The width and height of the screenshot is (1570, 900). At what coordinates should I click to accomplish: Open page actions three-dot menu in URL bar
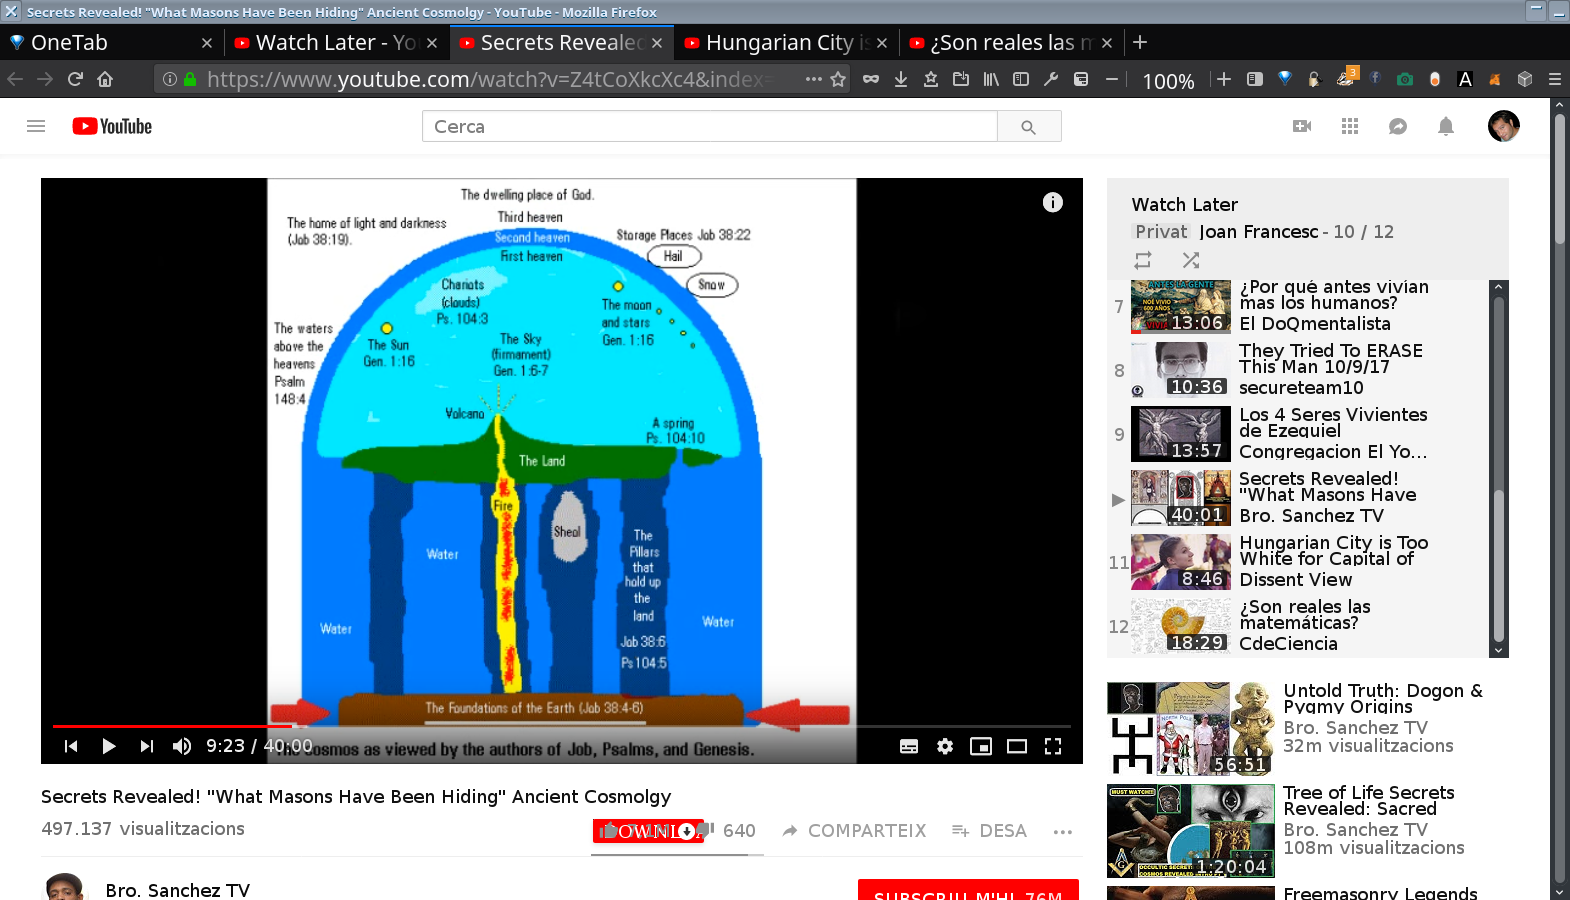click(x=813, y=79)
